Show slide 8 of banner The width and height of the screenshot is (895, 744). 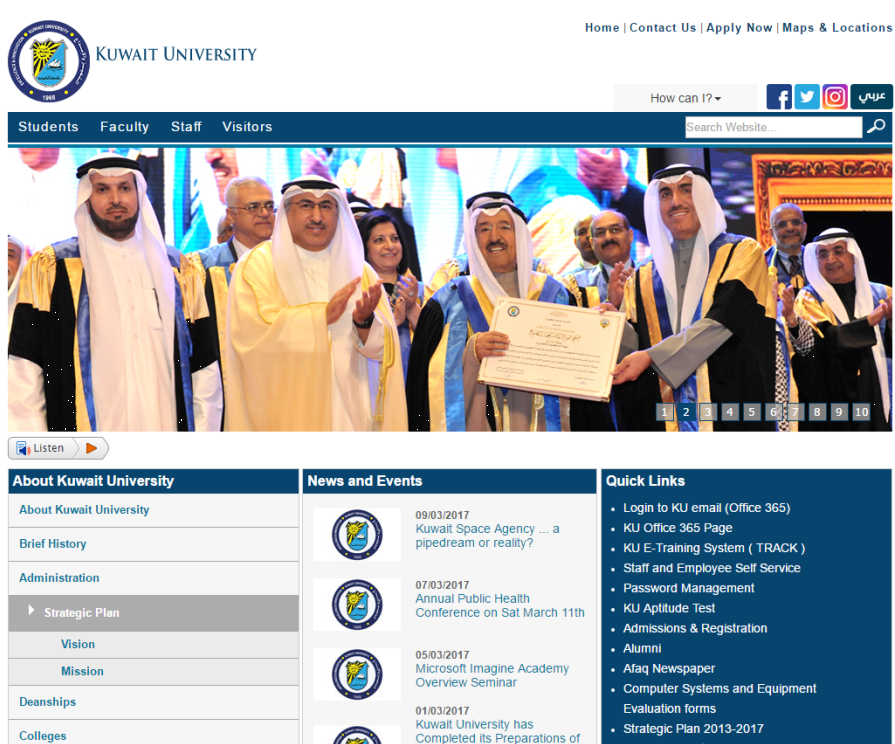(x=817, y=412)
